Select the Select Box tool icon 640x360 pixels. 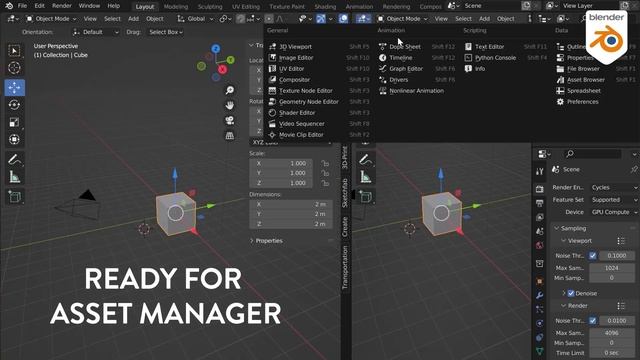pos(14,51)
